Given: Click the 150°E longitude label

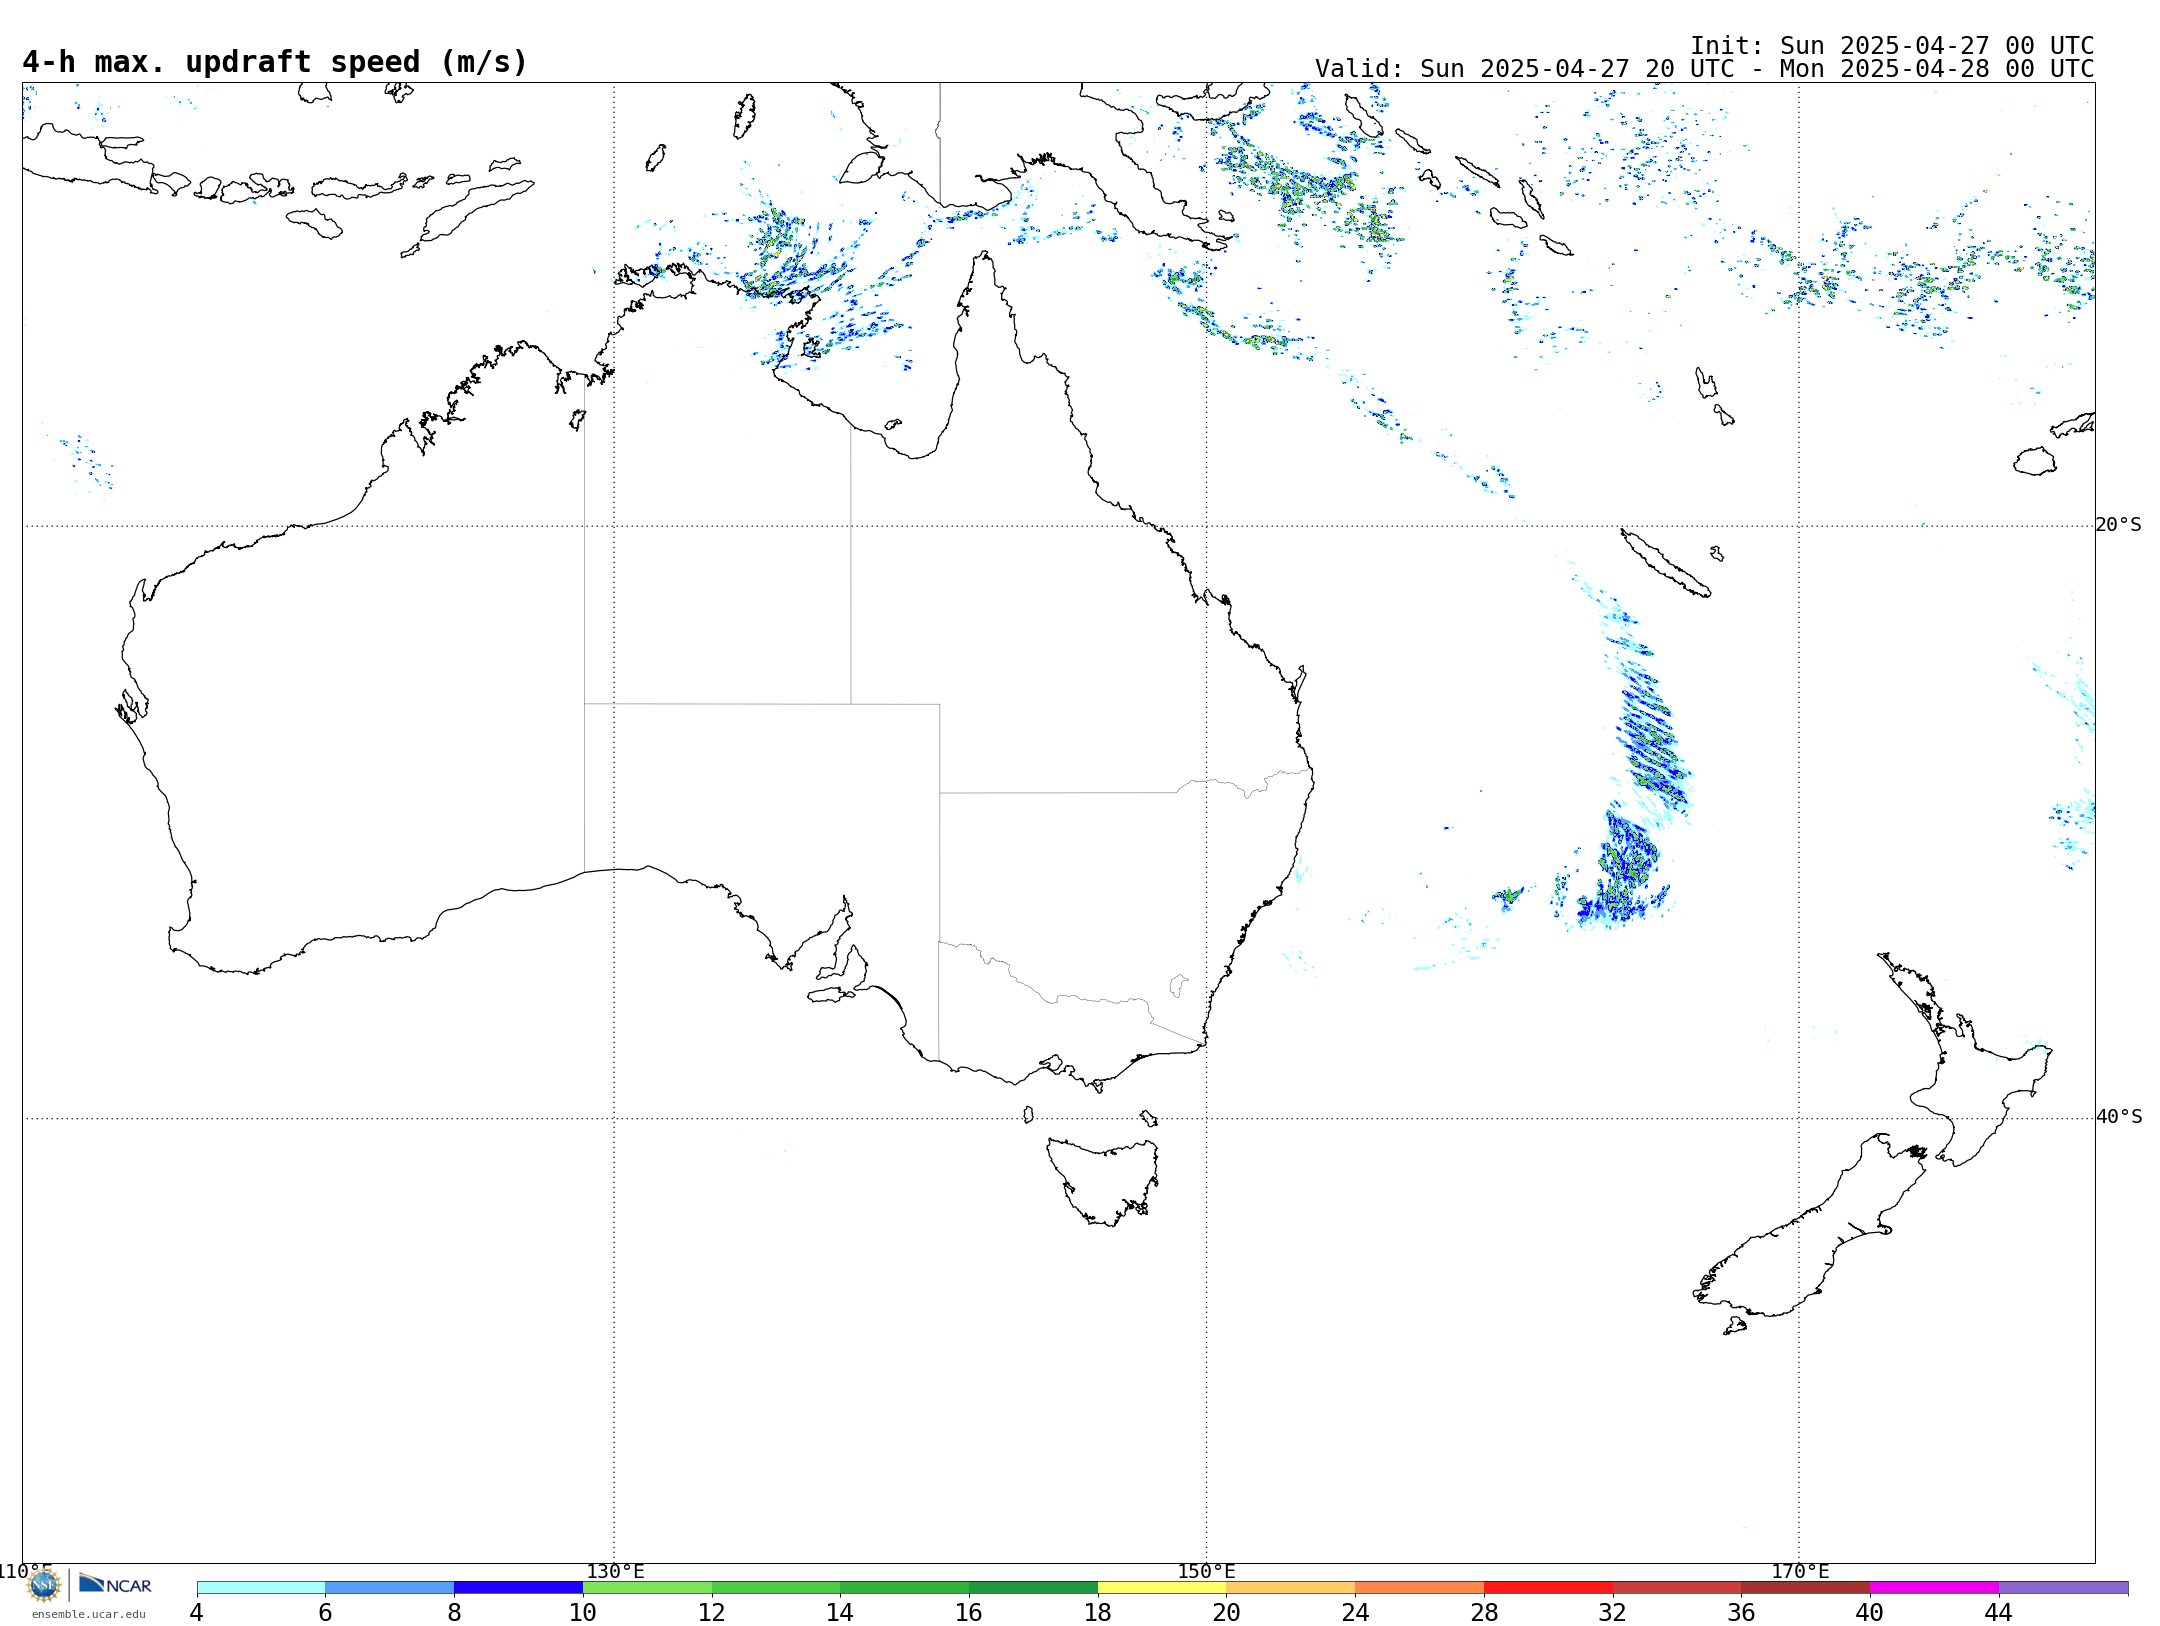Looking at the screenshot, I should pos(1206,1571).
